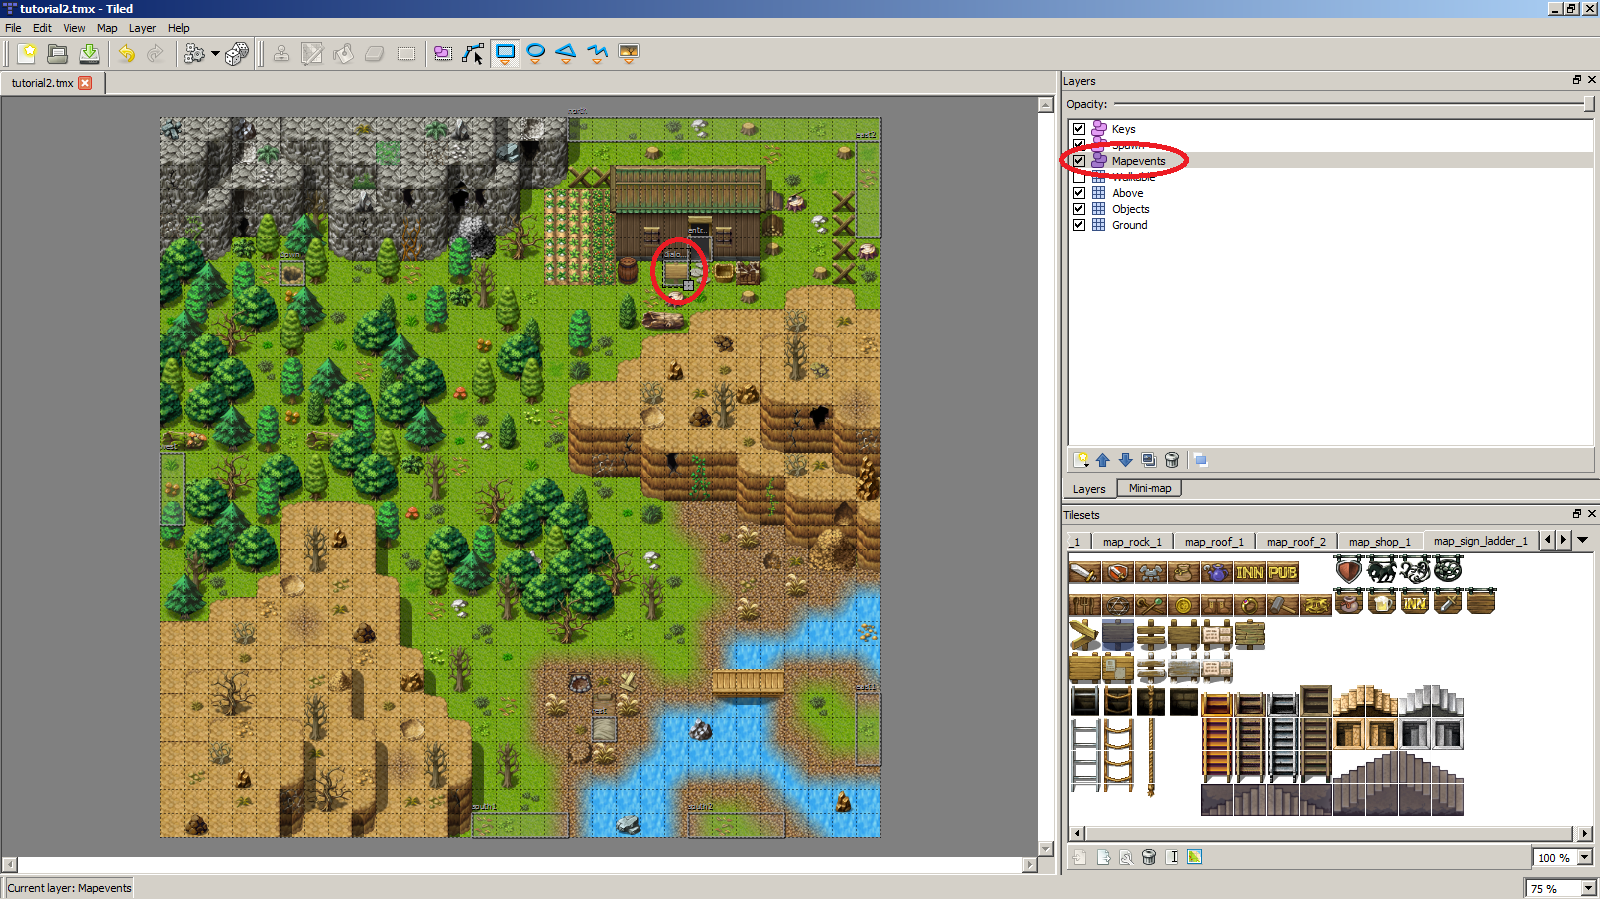Add a new layer in Layers panel

[1081, 460]
